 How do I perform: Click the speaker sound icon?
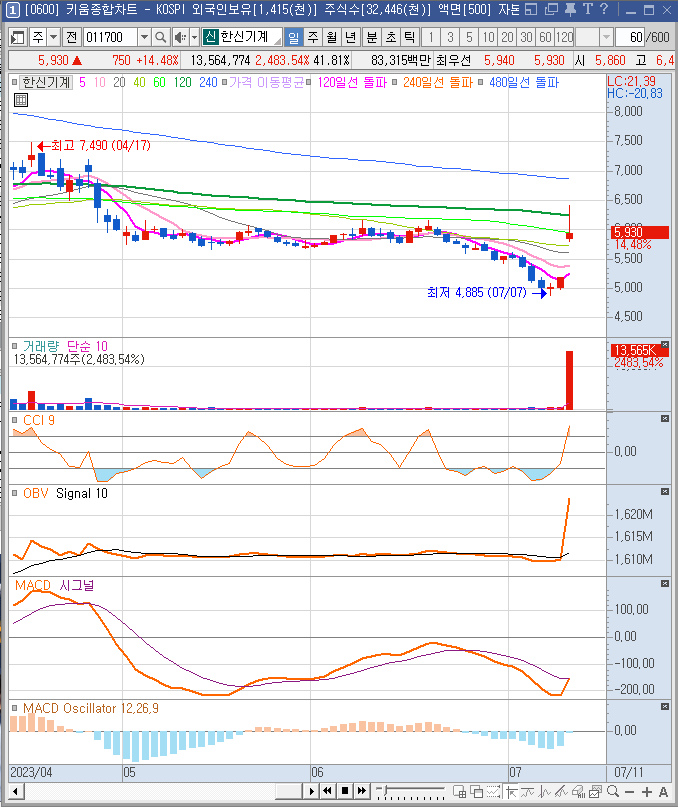[180, 37]
